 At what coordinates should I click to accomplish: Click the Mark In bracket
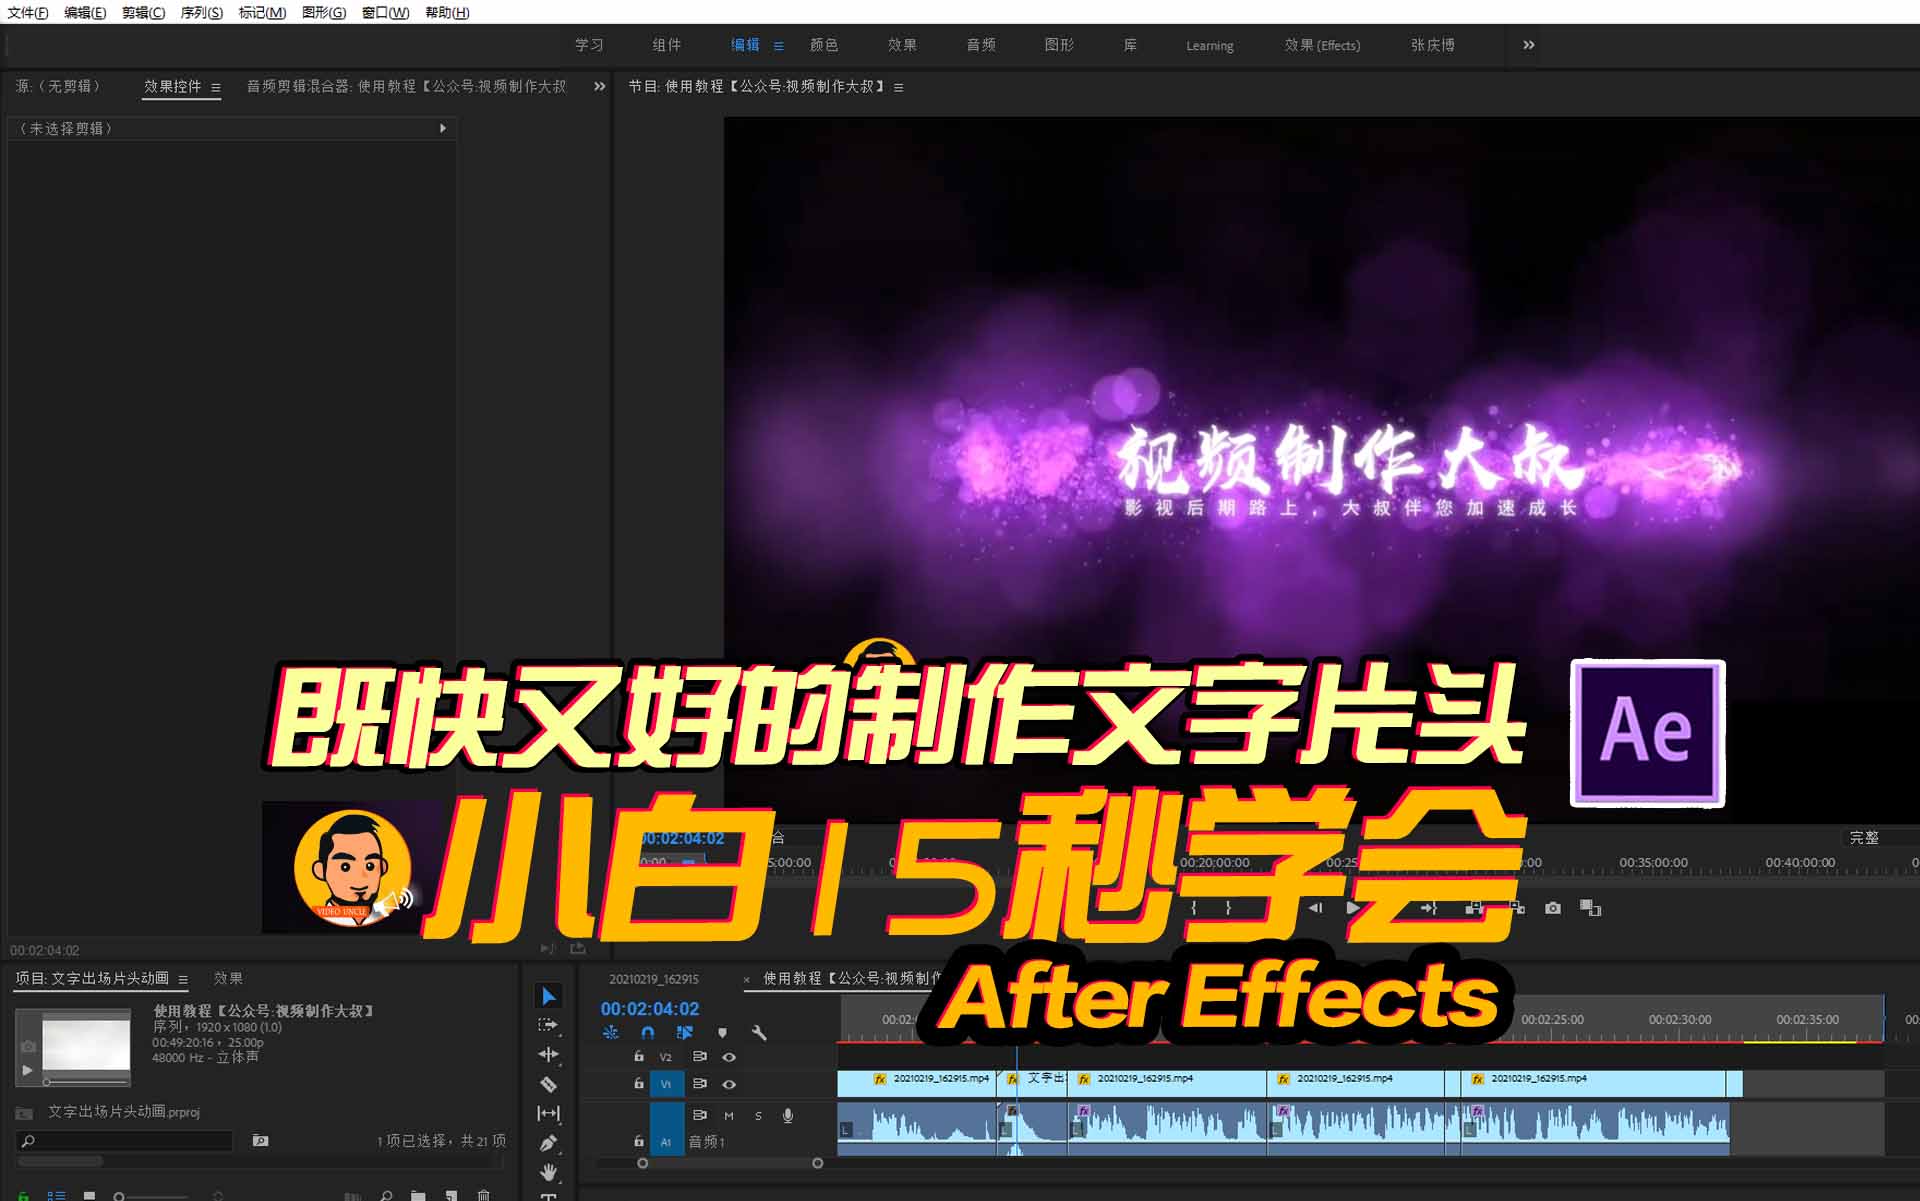coord(1194,908)
